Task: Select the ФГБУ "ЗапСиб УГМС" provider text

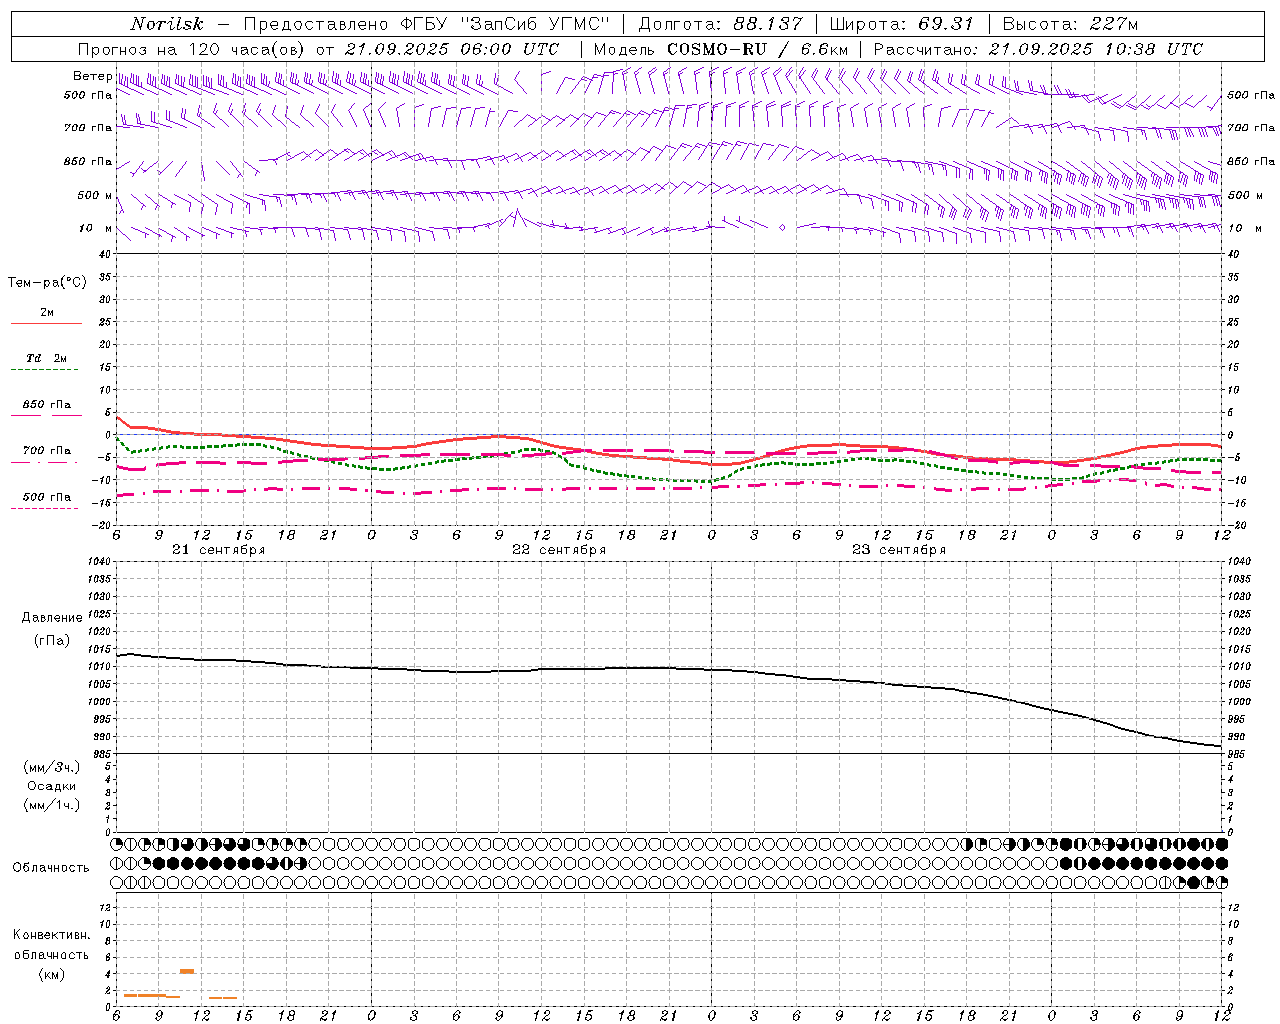Action: [x=506, y=24]
